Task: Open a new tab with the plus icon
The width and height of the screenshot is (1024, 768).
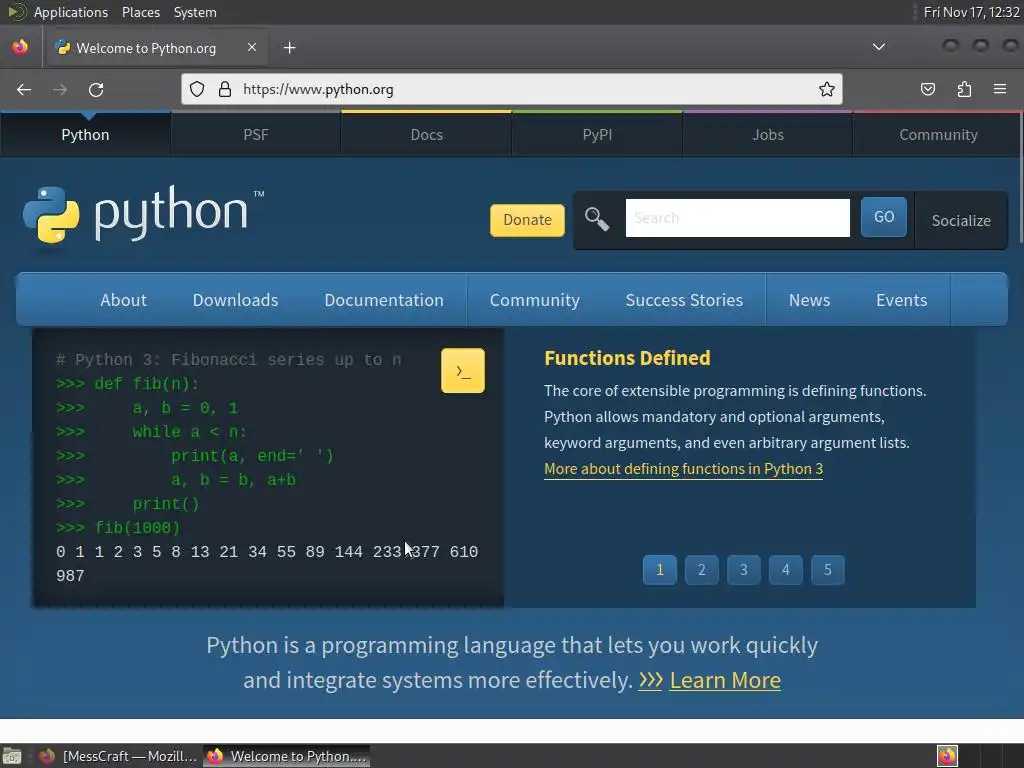Action: coord(290,48)
